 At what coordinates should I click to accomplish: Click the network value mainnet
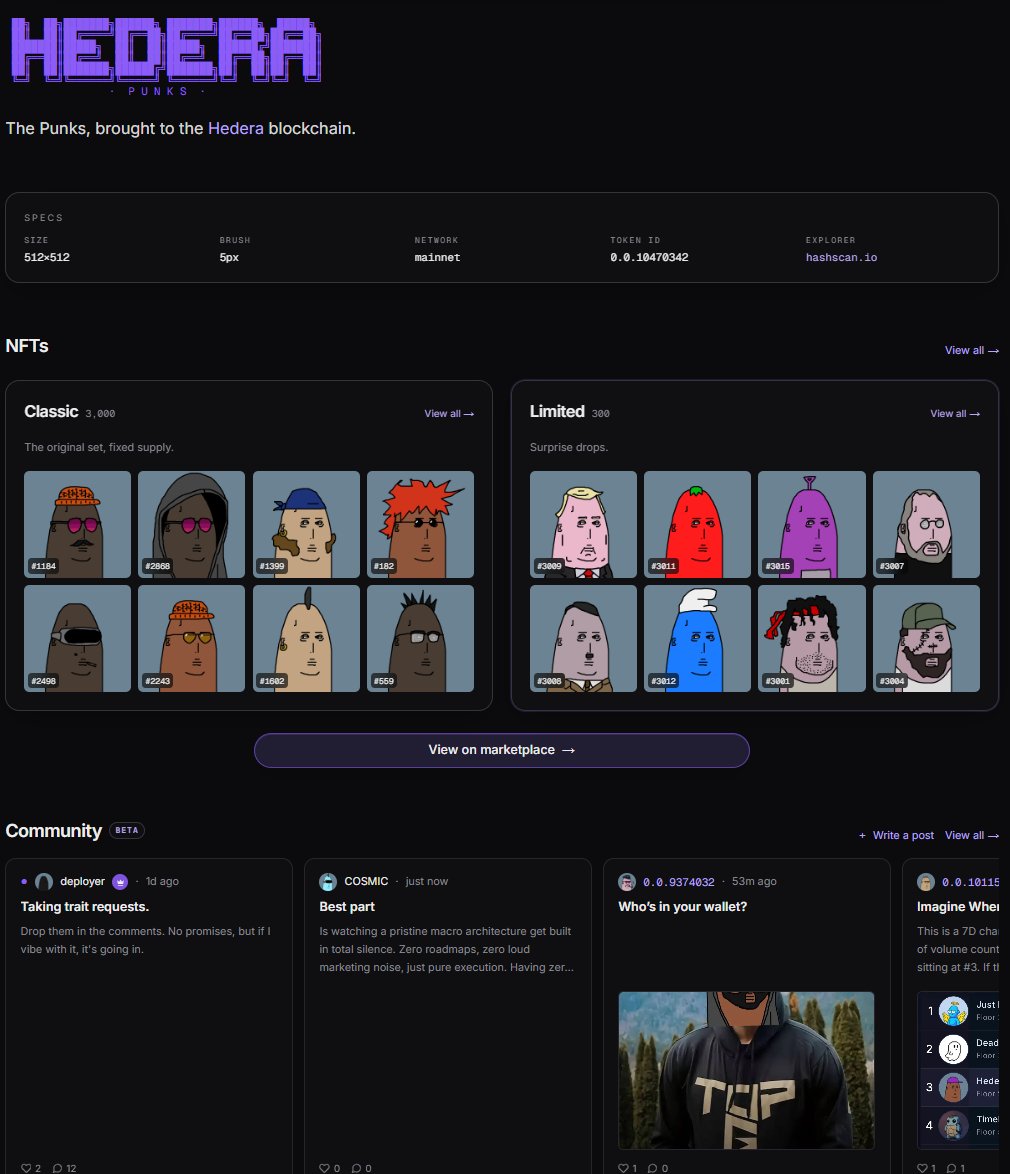click(x=437, y=258)
